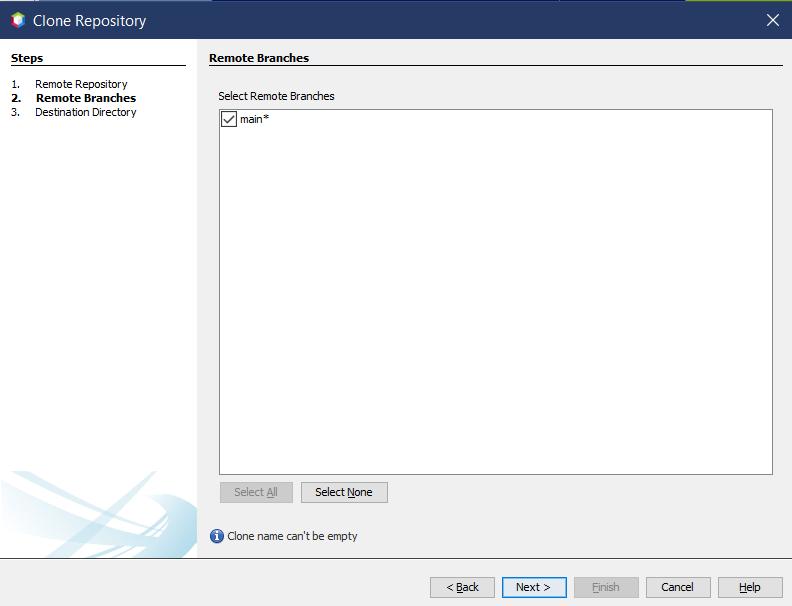Click the Destination Directory step

coord(86,112)
